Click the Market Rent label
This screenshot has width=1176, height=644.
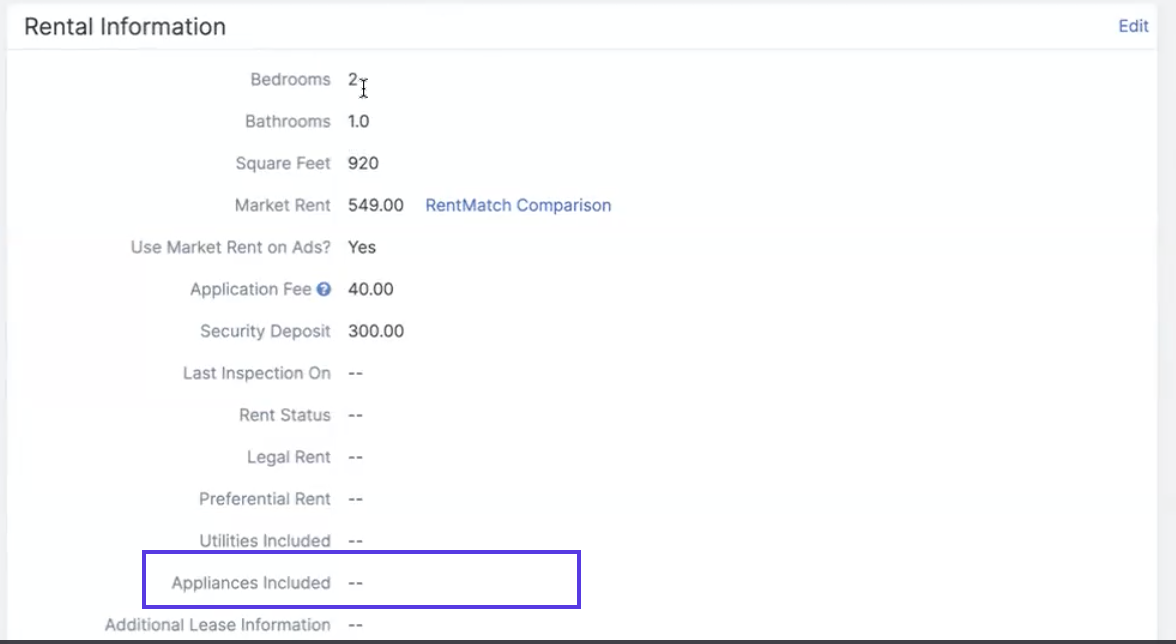[x=282, y=205]
